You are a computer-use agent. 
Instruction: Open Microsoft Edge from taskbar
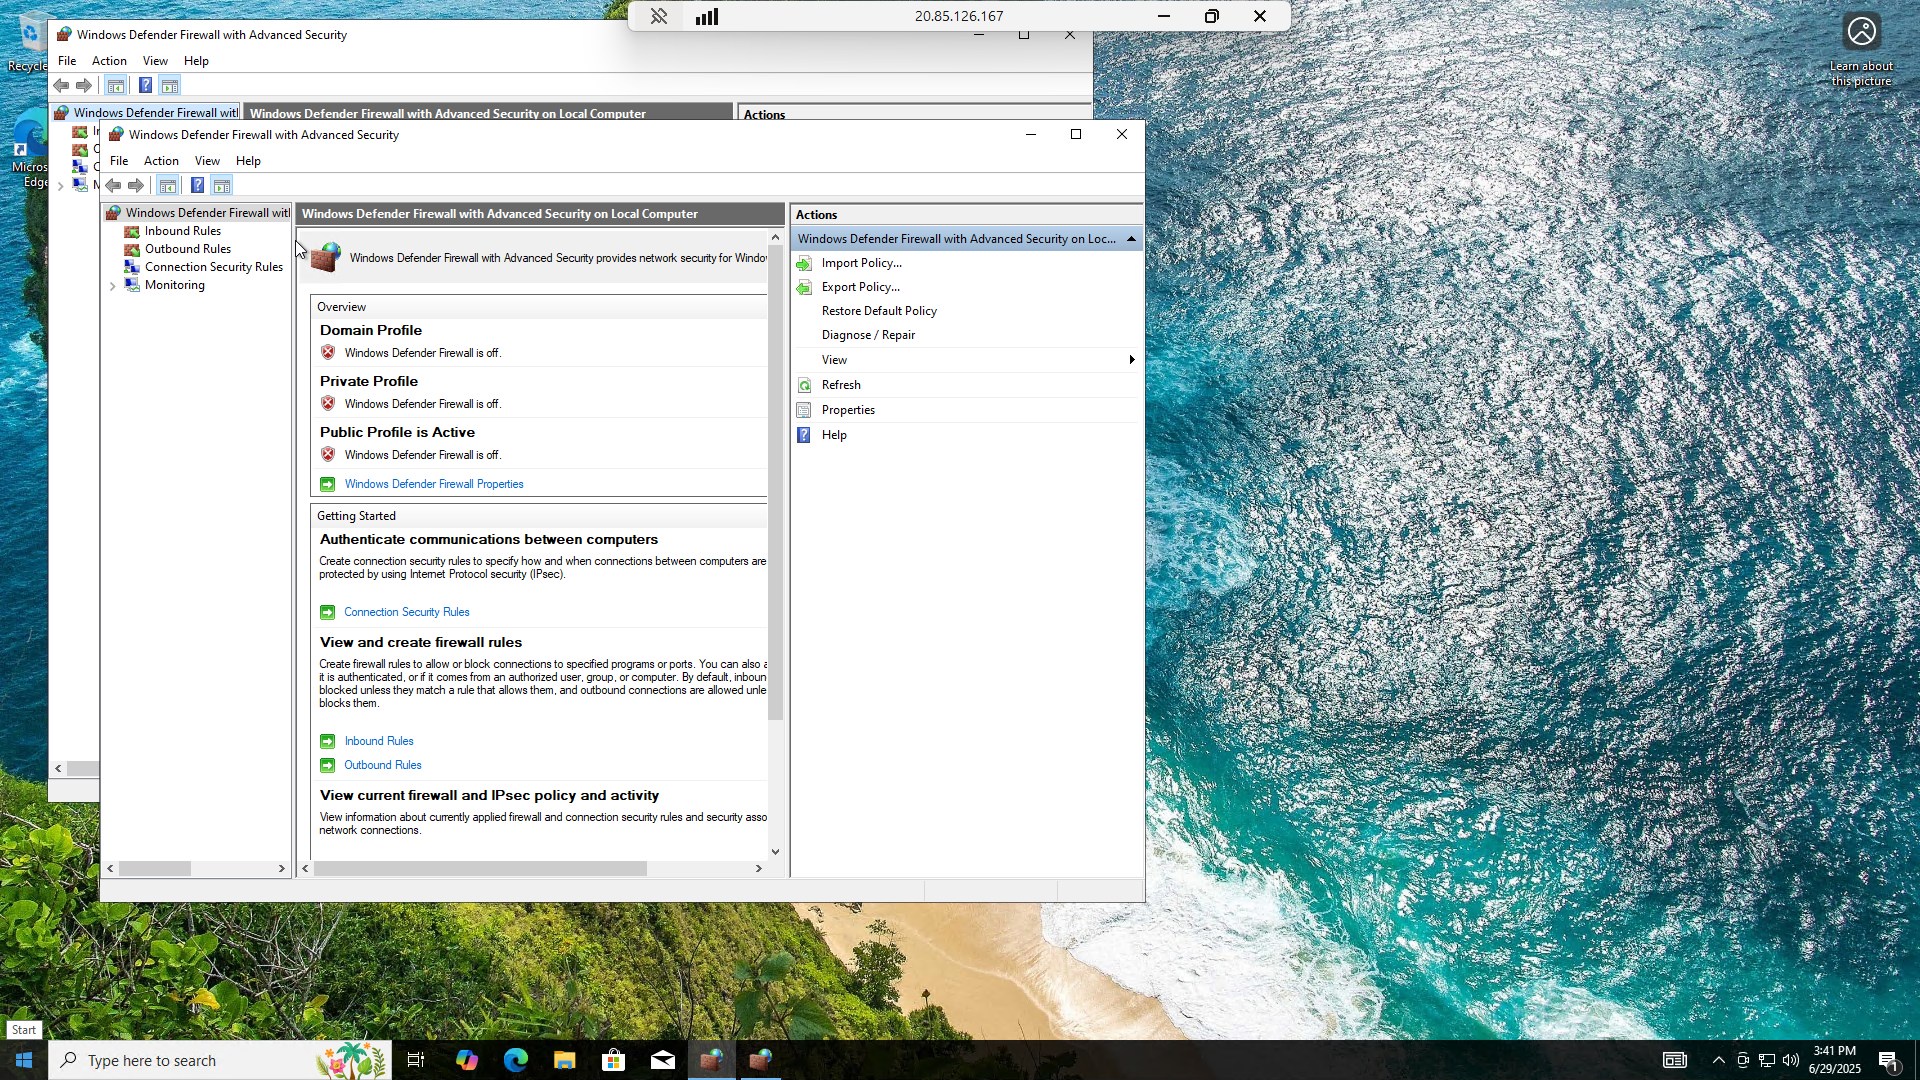pyautogui.click(x=516, y=1060)
